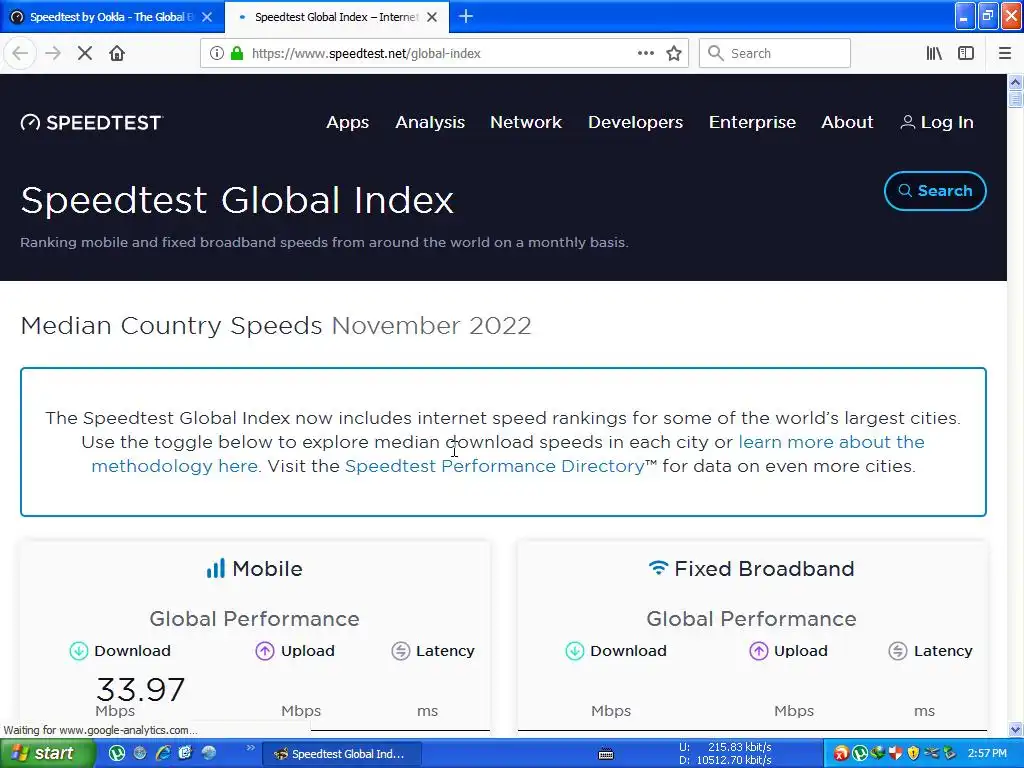
Task: Click Fixed Broadband Latency icon
Action: (x=898, y=650)
